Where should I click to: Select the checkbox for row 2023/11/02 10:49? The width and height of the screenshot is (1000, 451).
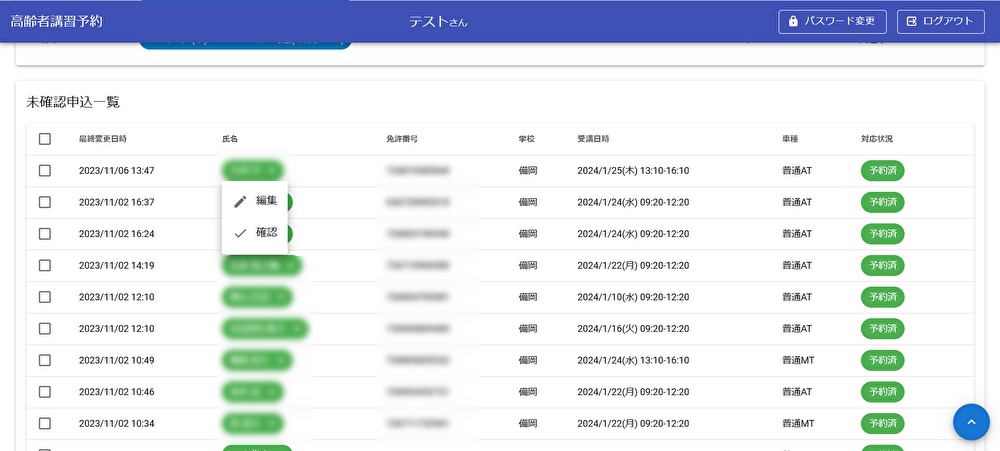(x=45, y=360)
